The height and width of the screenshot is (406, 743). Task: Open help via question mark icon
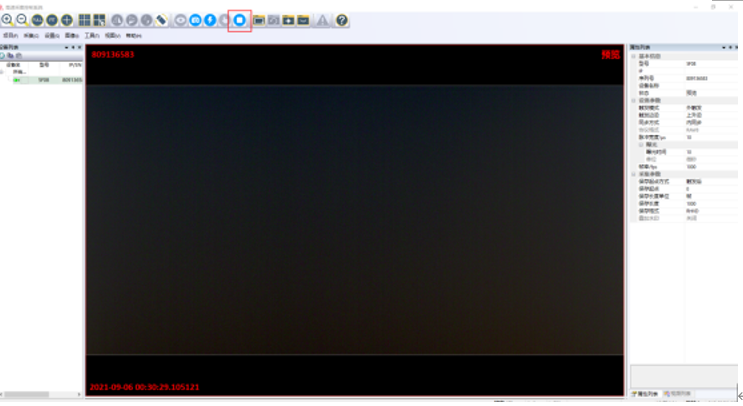[342, 20]
